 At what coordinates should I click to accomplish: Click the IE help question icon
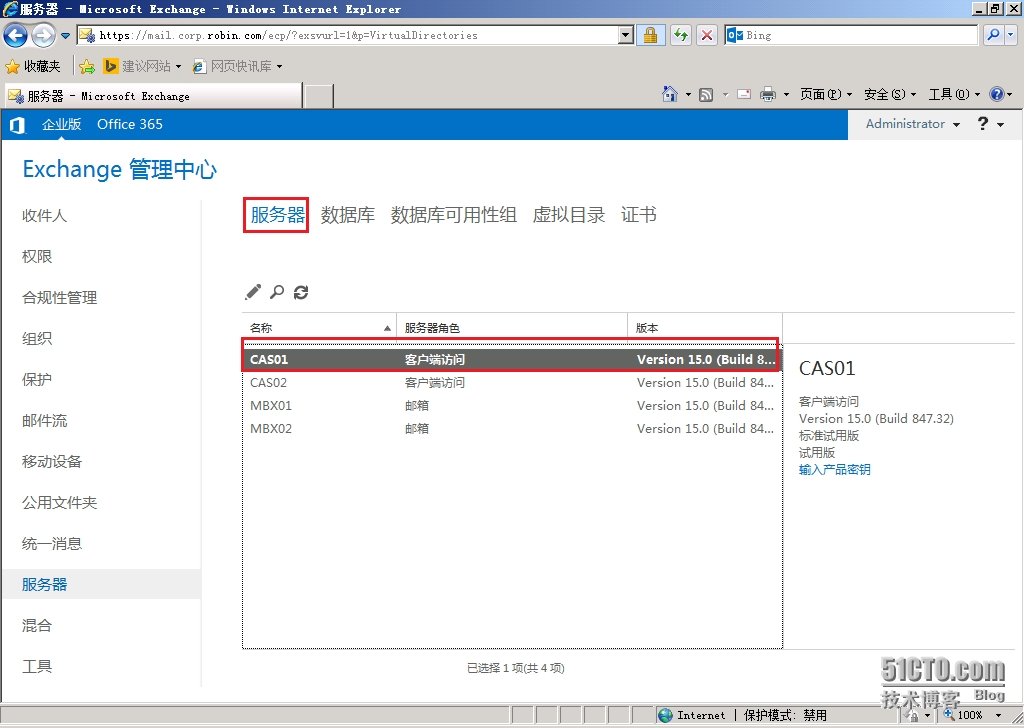tap(997, 95)
